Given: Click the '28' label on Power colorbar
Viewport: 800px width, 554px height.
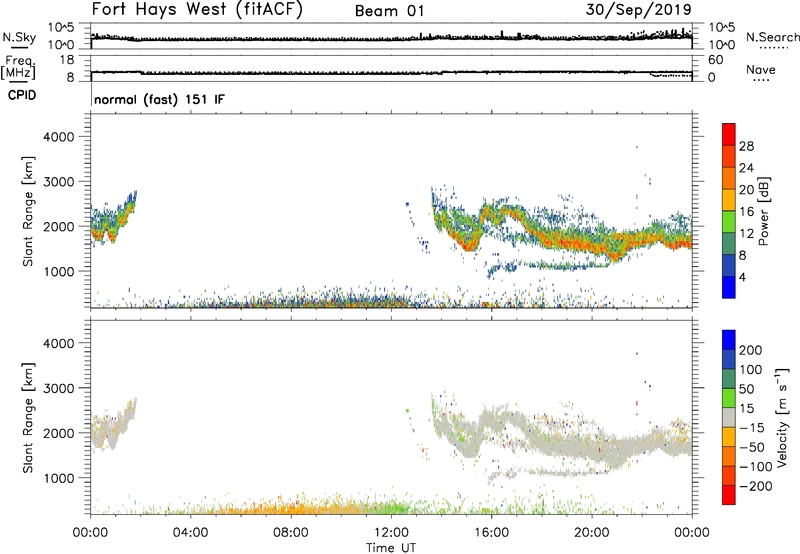Looking at the screenshot, I should pos(746,146).
